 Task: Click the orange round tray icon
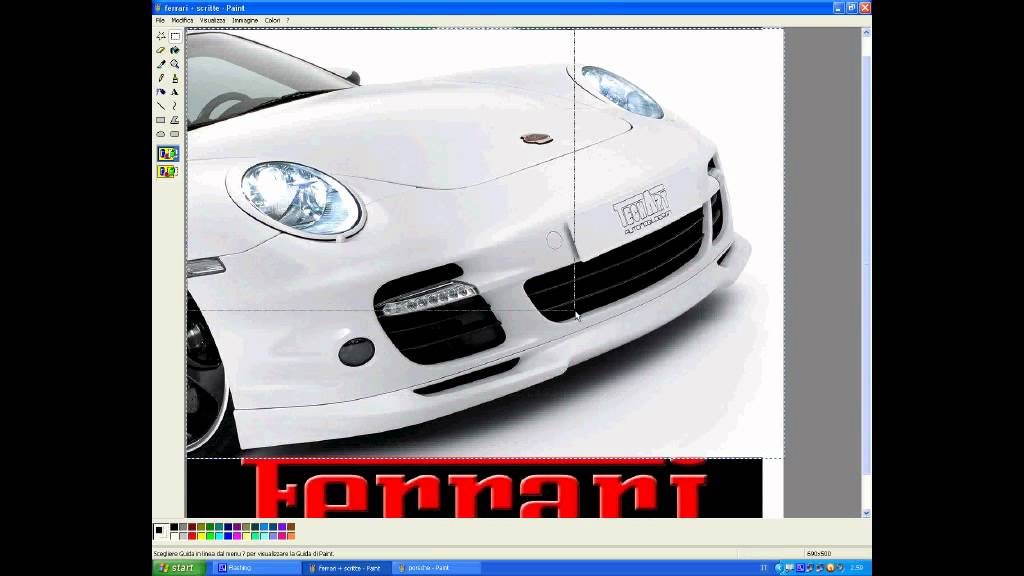[830, 568]
